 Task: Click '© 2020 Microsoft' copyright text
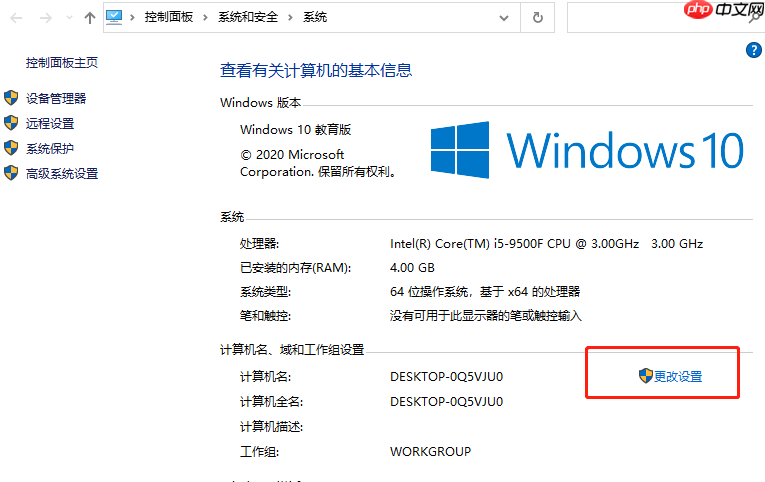(292, 155)
